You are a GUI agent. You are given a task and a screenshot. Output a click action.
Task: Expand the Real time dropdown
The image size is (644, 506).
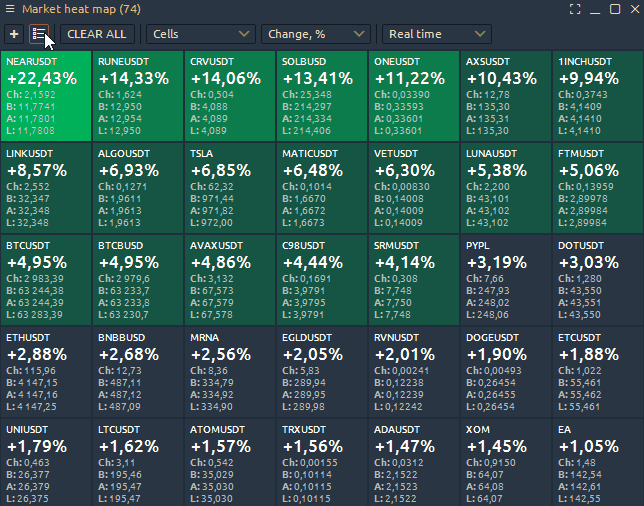pyautogui.click(x=437, y=34)
